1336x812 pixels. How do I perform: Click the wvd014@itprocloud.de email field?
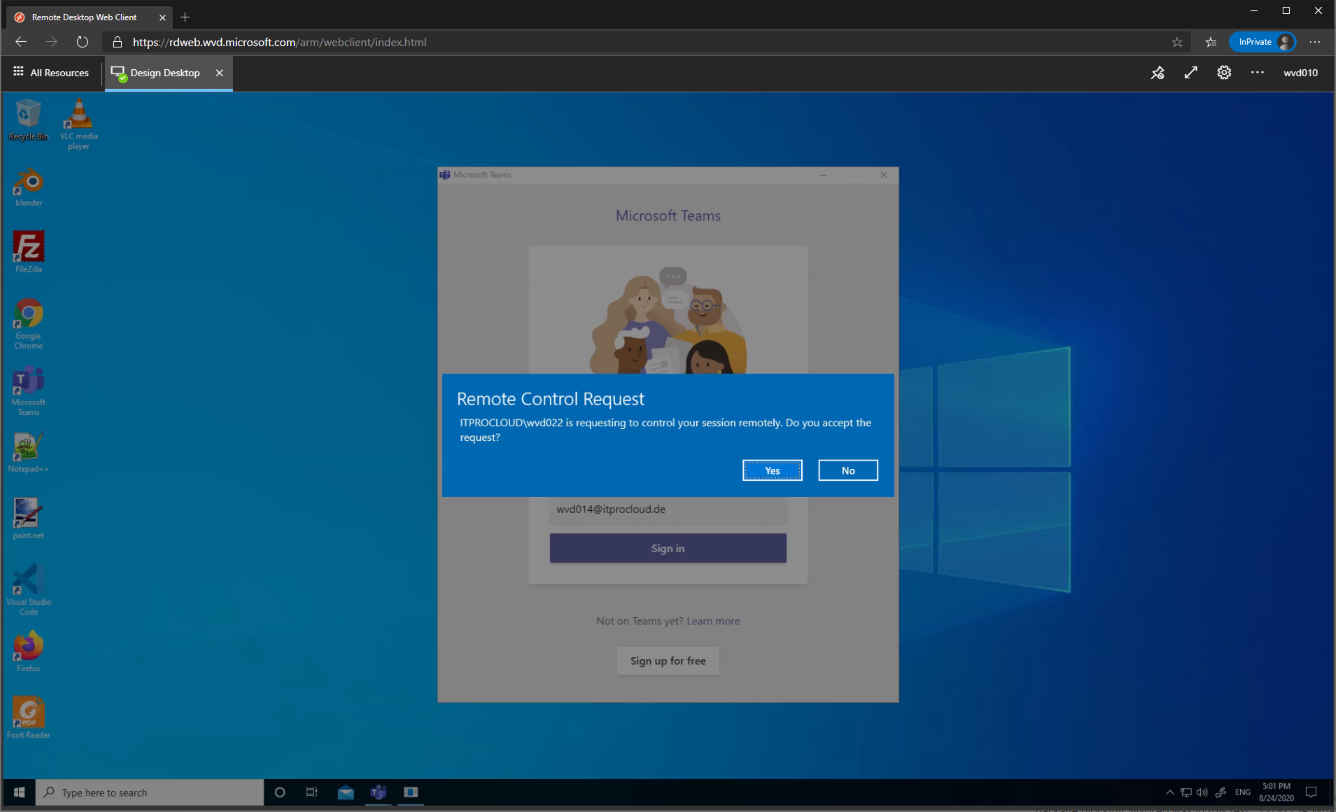tap(668, 509)
